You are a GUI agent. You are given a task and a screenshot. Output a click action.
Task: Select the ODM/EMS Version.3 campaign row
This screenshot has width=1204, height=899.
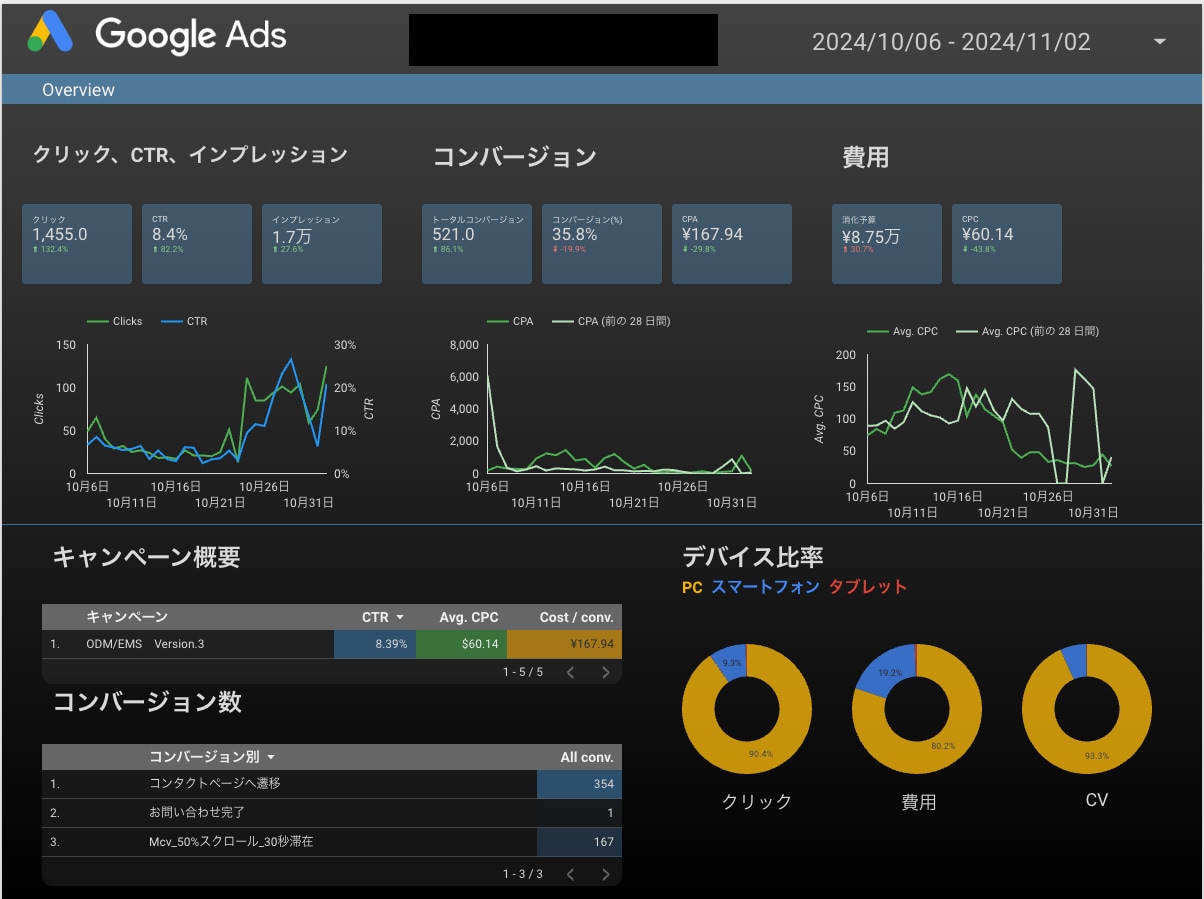point(332,644)
